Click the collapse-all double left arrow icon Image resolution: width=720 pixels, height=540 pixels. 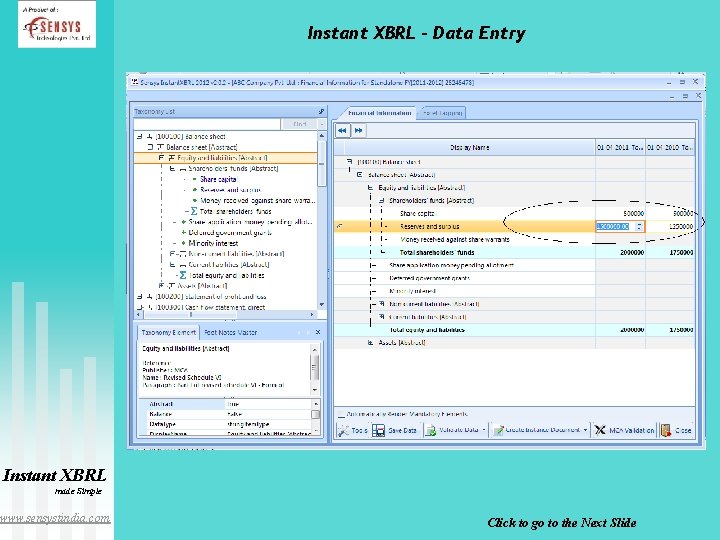pos(342,131)
